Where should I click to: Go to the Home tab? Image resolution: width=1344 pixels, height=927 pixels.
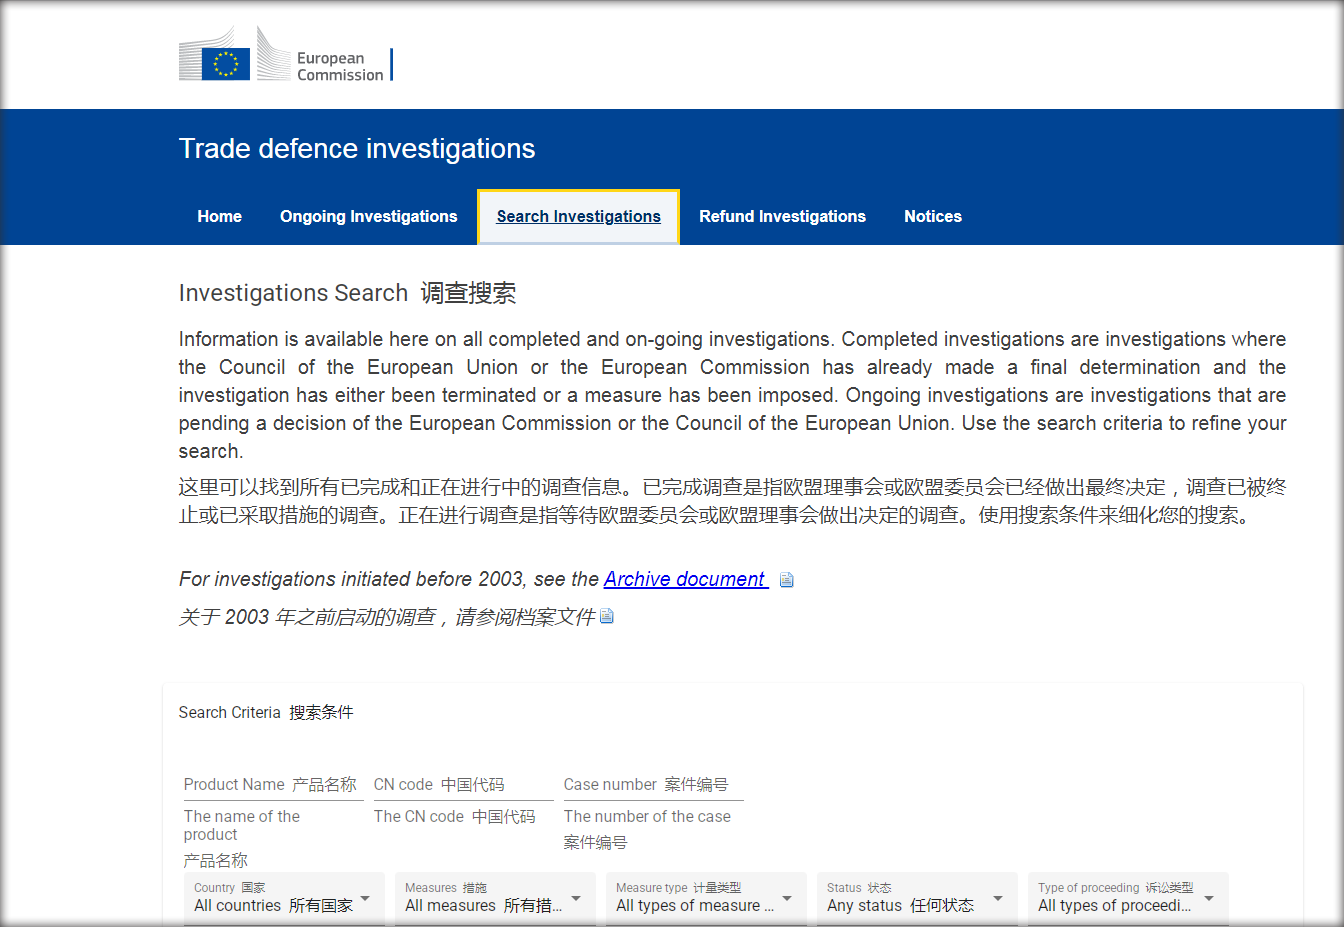219,216
